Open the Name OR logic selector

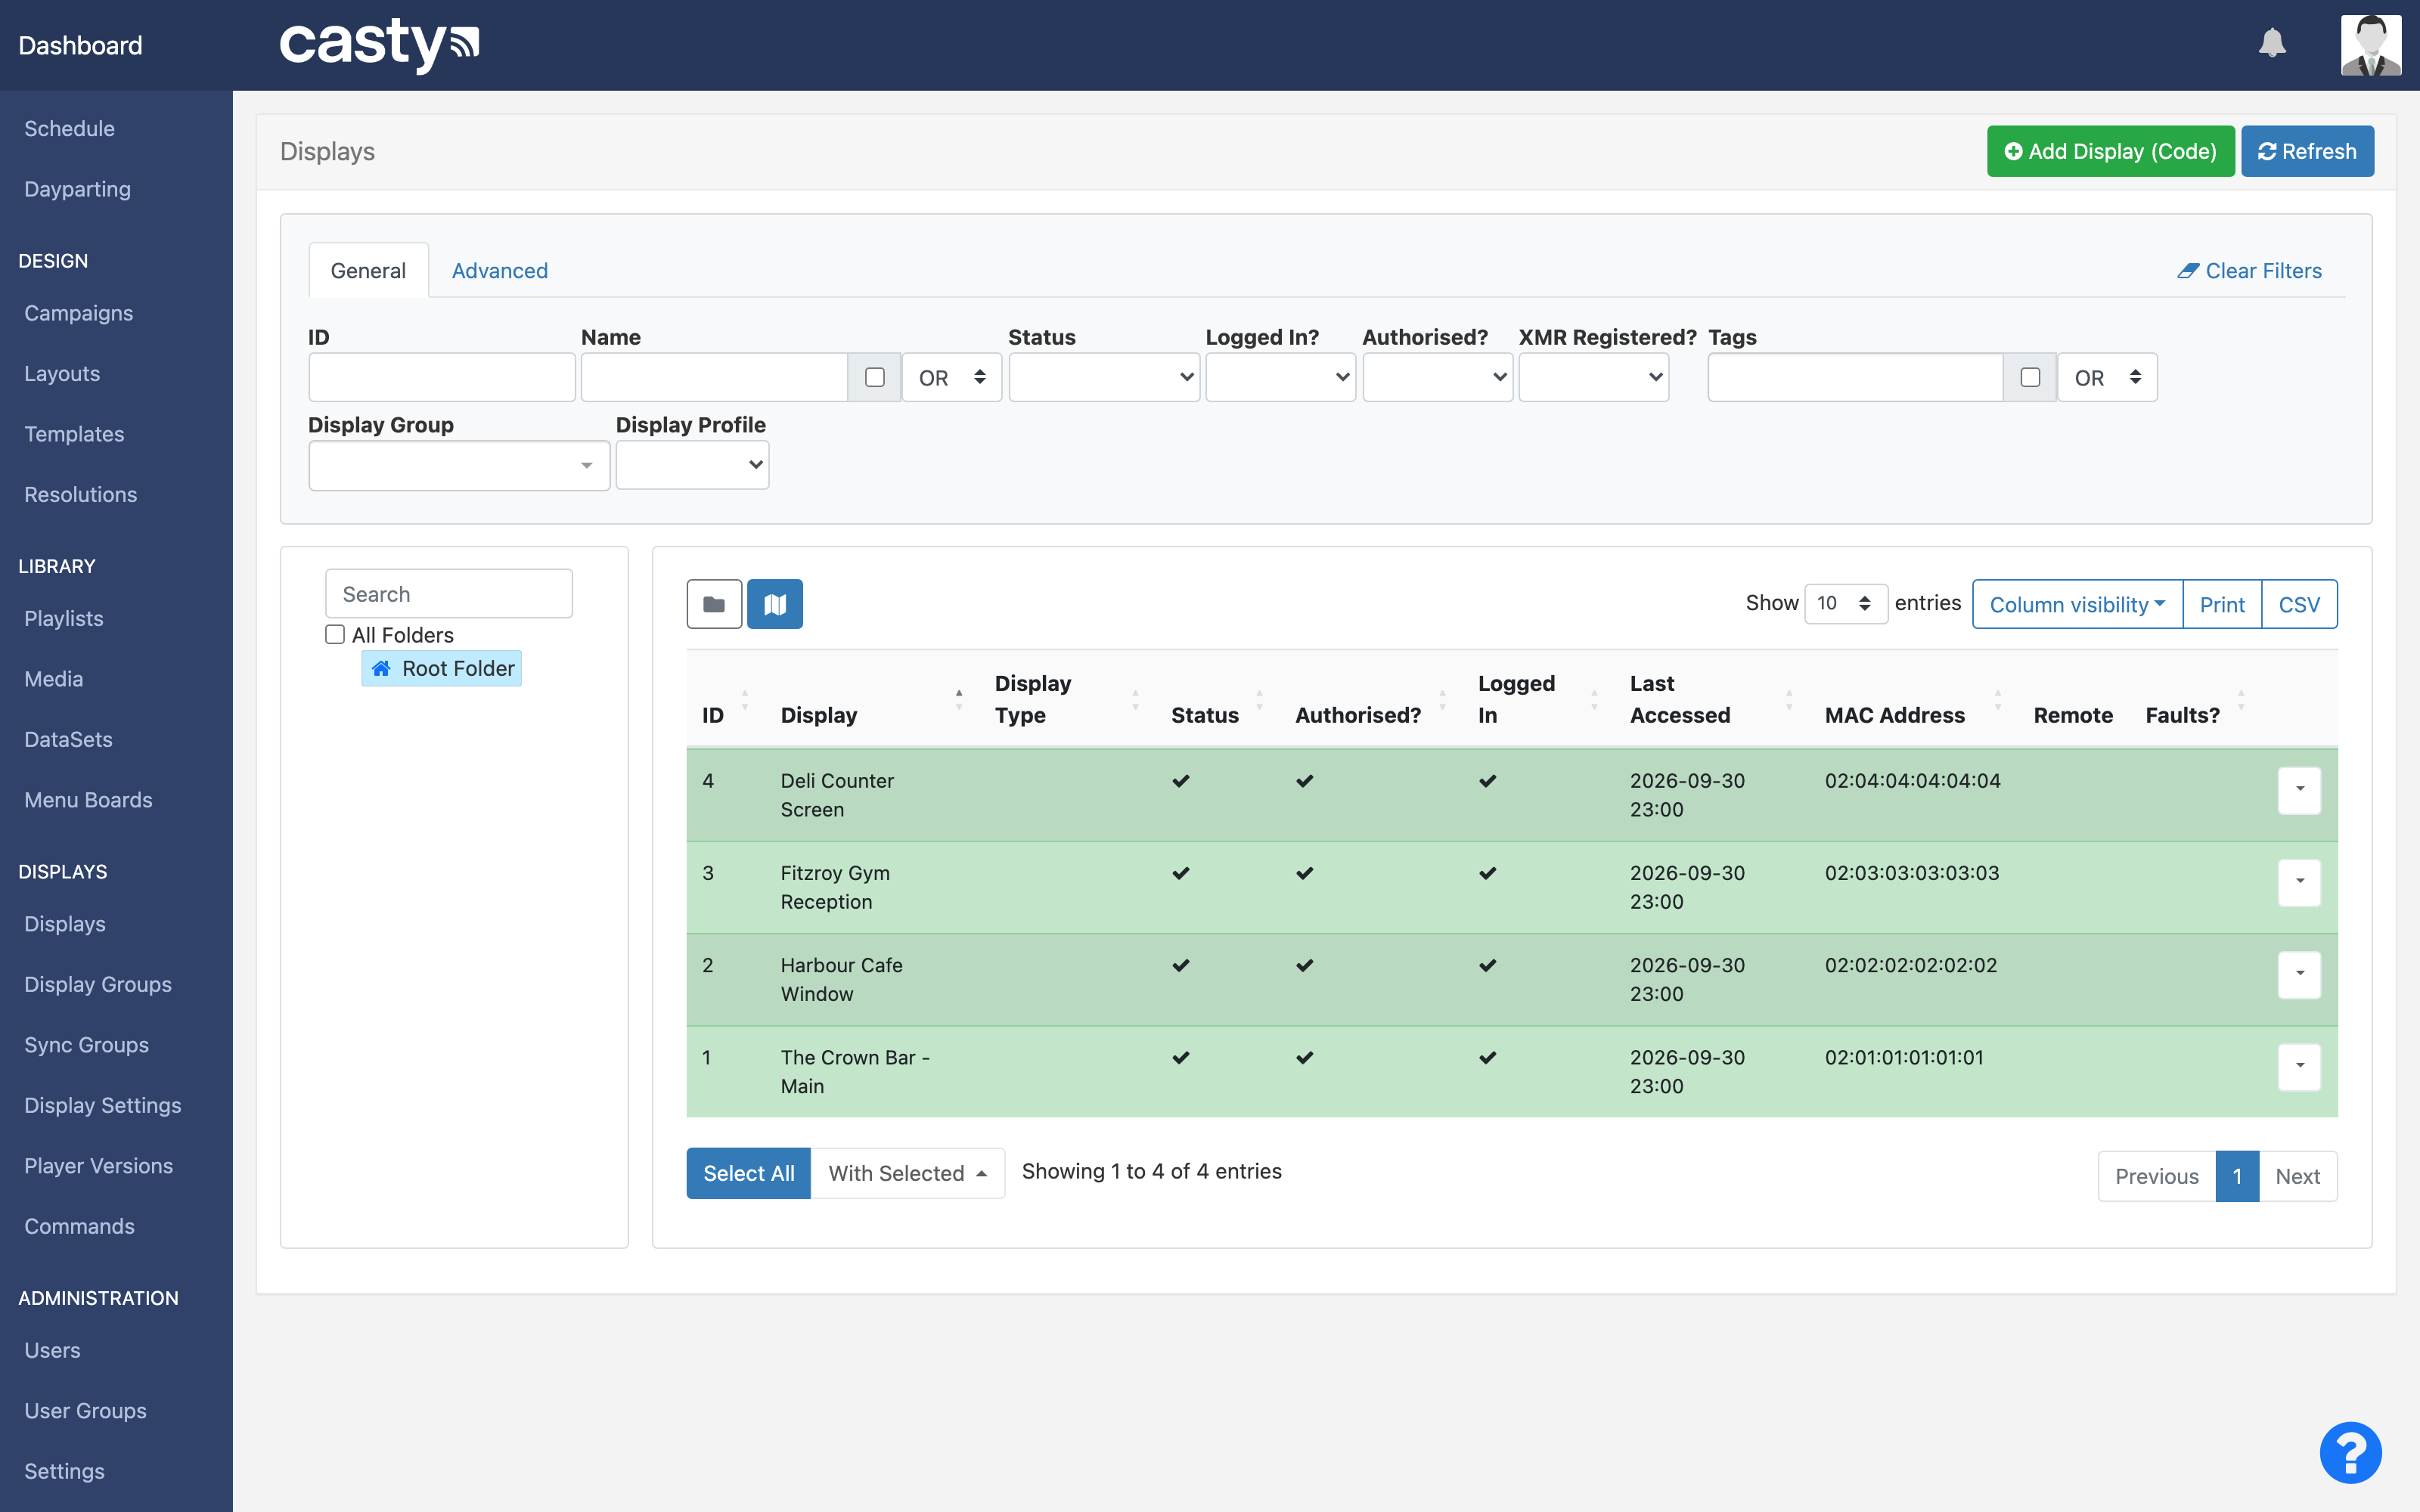(952, 377)
